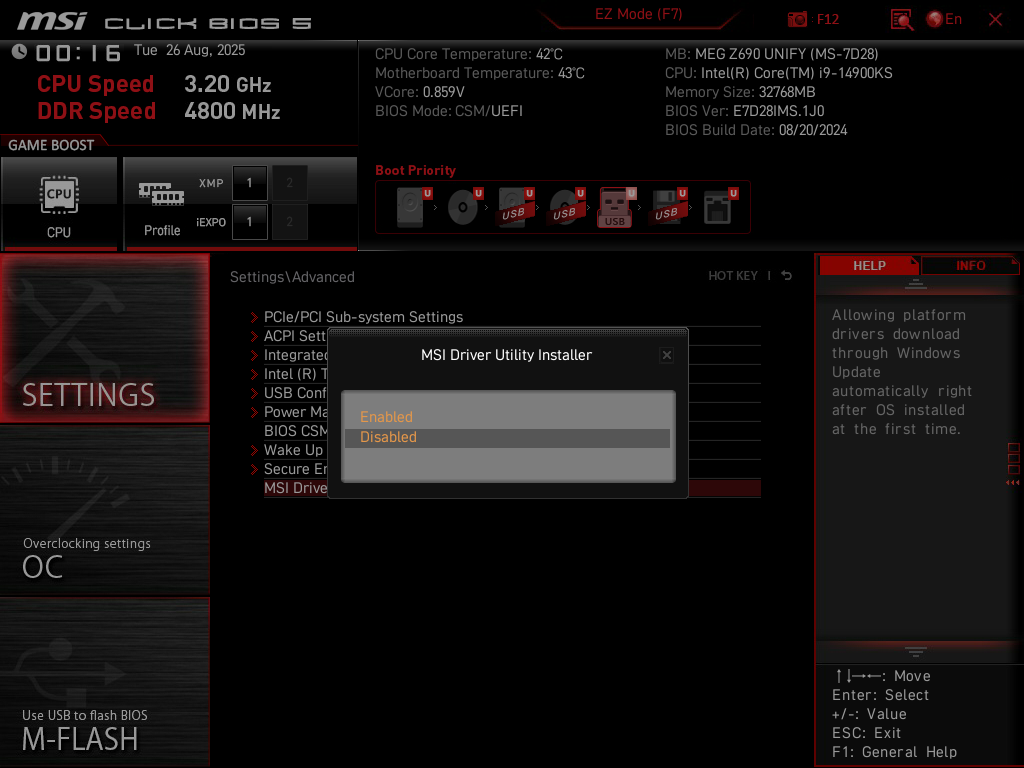Click the F1: General Help hint
This screenshot has height=768, width=1024.
pyautogui.click(x=894, y=752)
